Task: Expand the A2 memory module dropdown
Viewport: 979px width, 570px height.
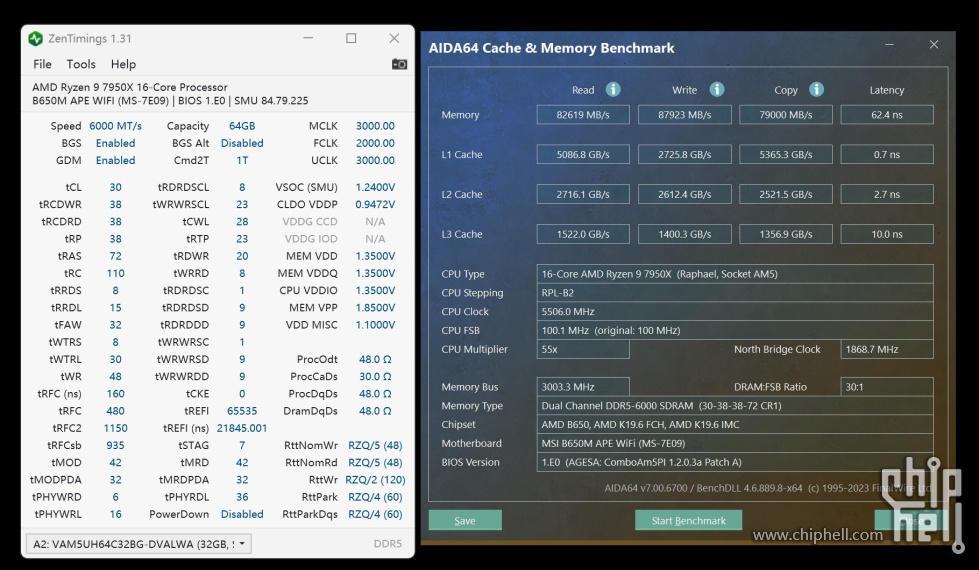Action: click(139, 544)
